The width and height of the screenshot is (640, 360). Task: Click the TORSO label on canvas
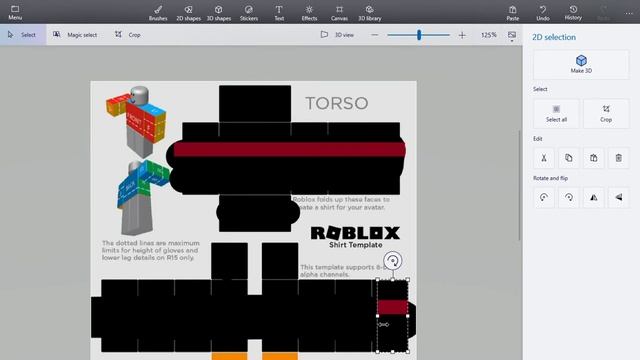[337, 103]
